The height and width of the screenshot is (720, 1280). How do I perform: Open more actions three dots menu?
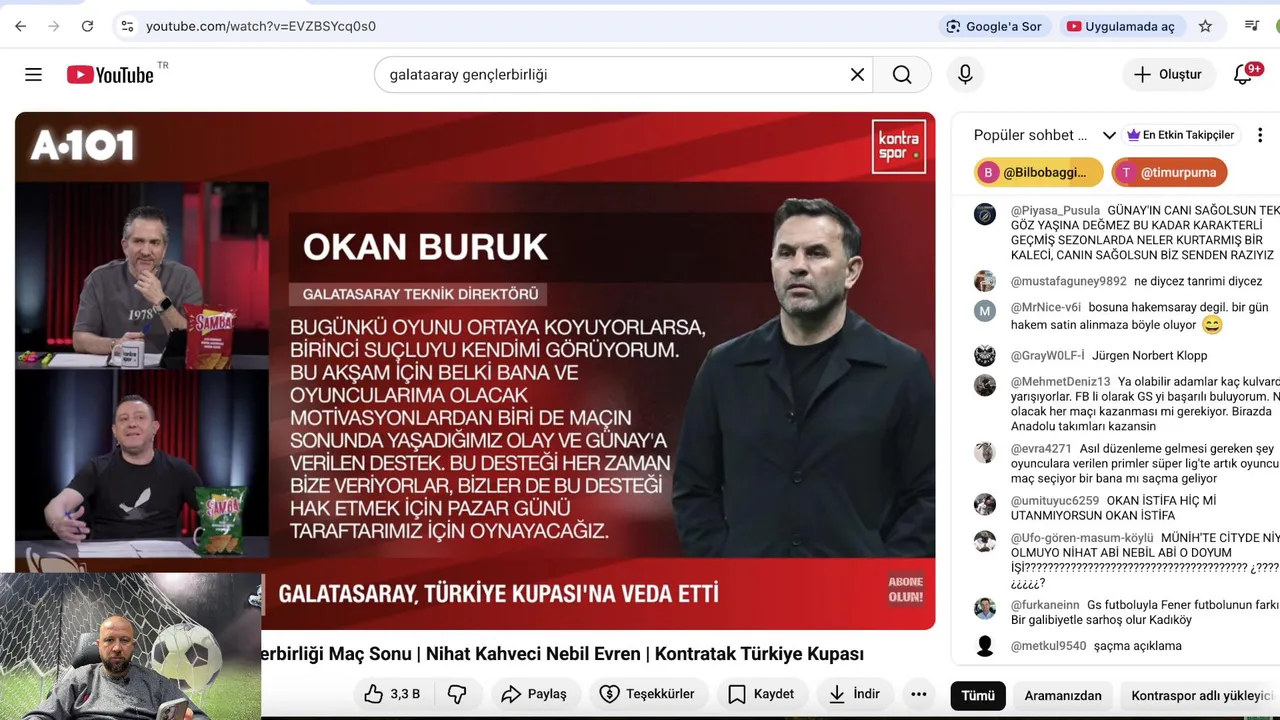pyautogui.click(x=918, y=694)
